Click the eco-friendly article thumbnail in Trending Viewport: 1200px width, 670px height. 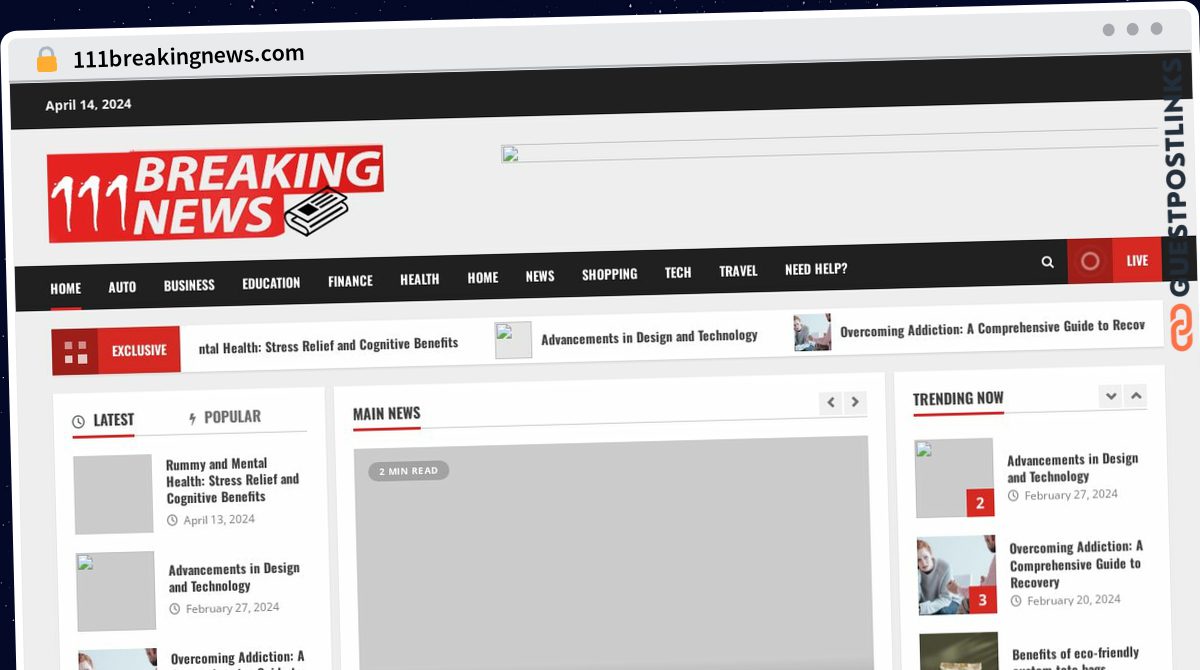959,651
